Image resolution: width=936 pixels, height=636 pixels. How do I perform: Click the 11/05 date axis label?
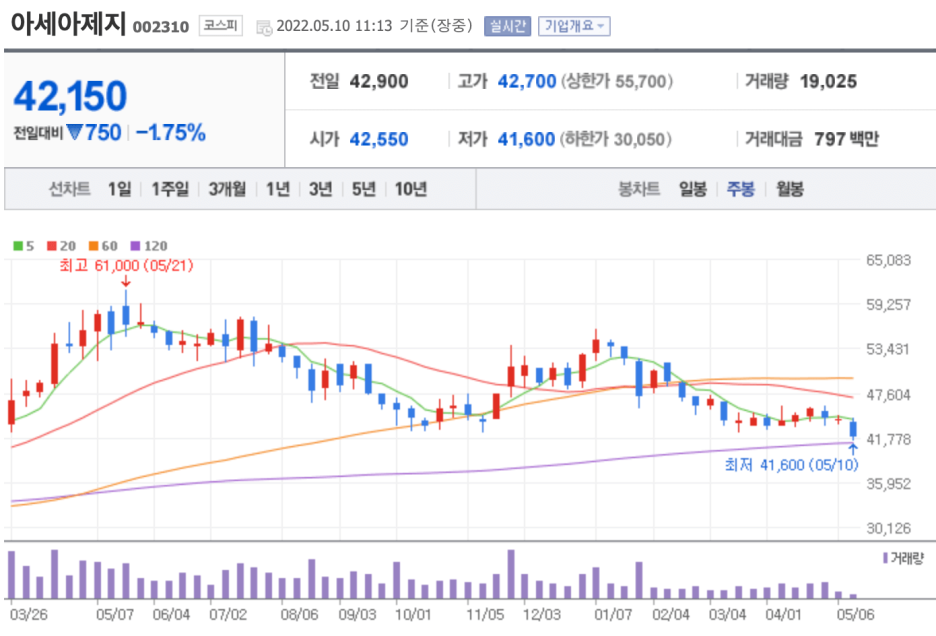pyautogui.click(x=485, y=615)
